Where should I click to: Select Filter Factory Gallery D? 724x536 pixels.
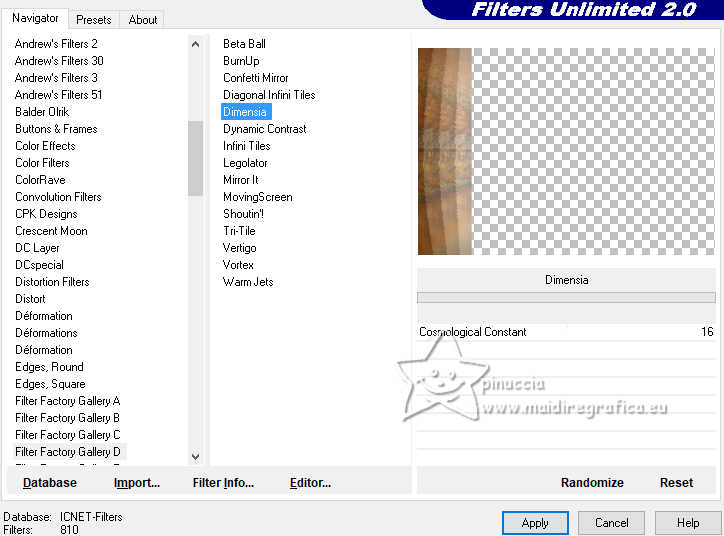coord(67,452)
